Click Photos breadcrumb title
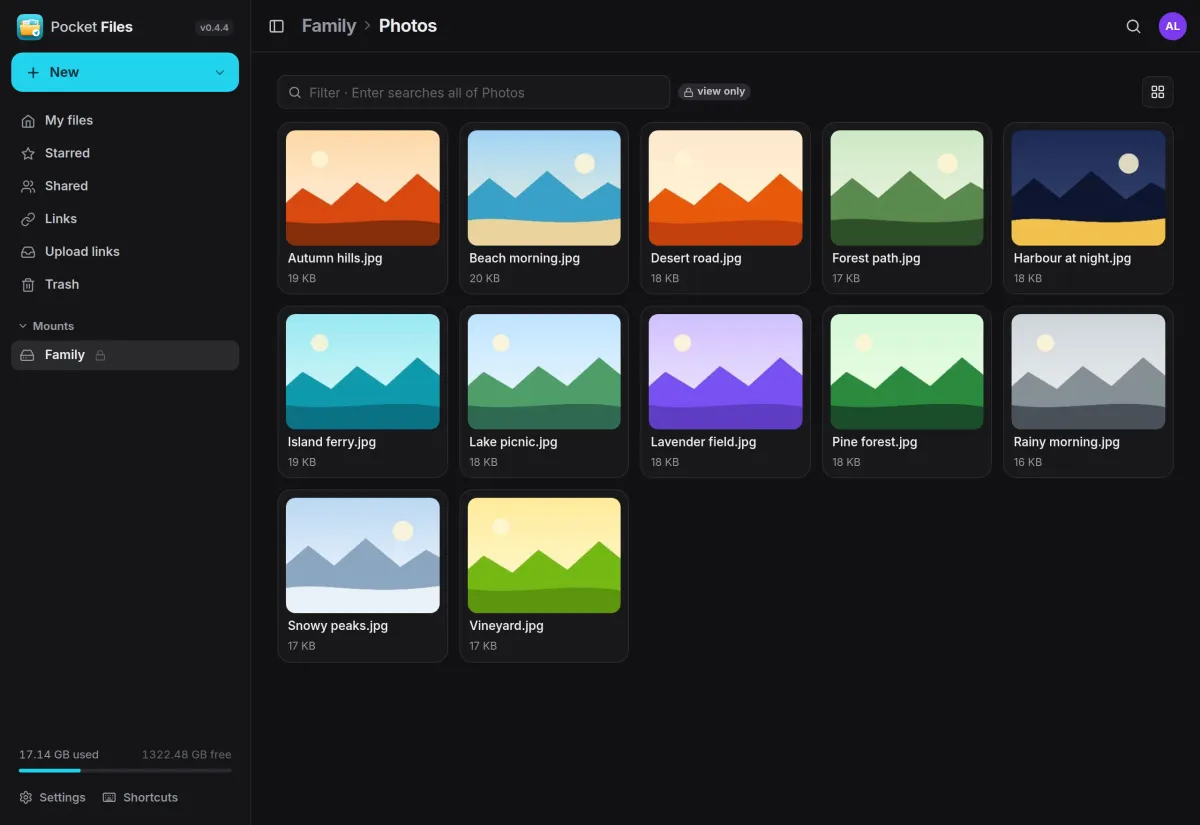Image resolution: width=1200 pixels, height=825 pixels. point(408,26)
